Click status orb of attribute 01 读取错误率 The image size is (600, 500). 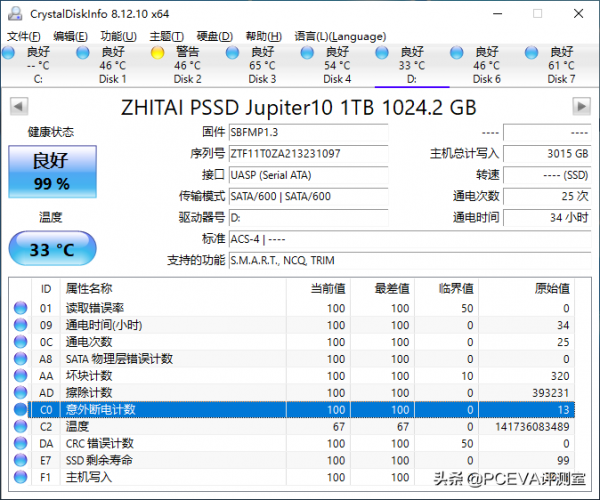click(x=20, y=308)
